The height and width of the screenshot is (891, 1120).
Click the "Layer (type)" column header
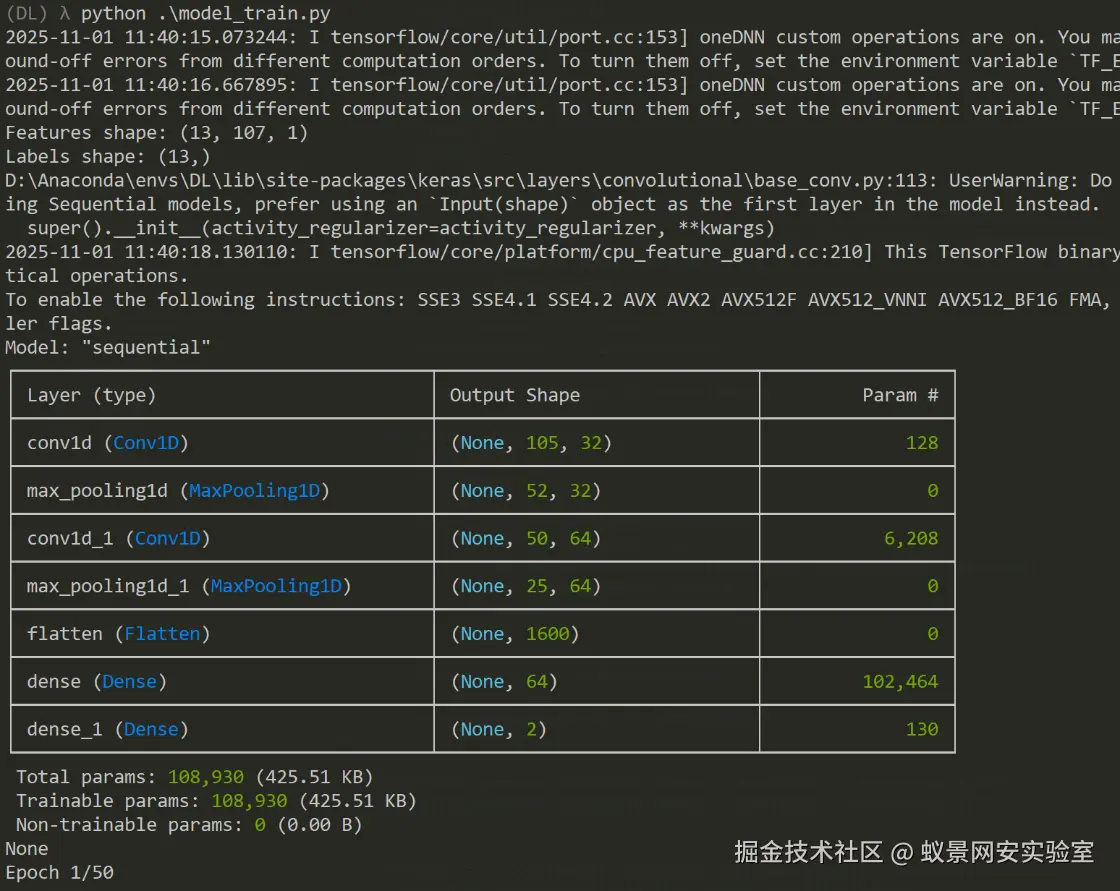tap(92, 395)
